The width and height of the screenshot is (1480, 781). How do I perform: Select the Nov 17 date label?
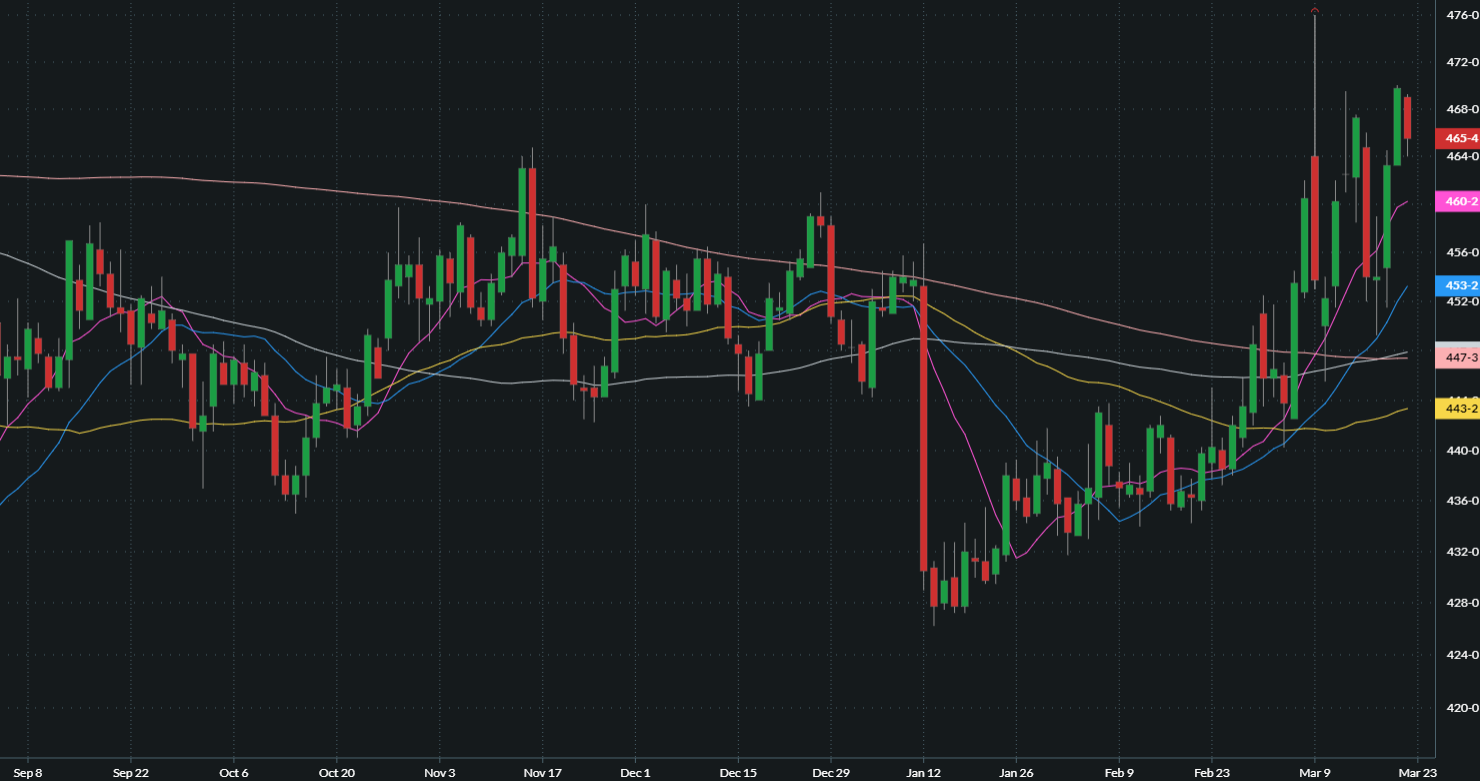point(541,773)
